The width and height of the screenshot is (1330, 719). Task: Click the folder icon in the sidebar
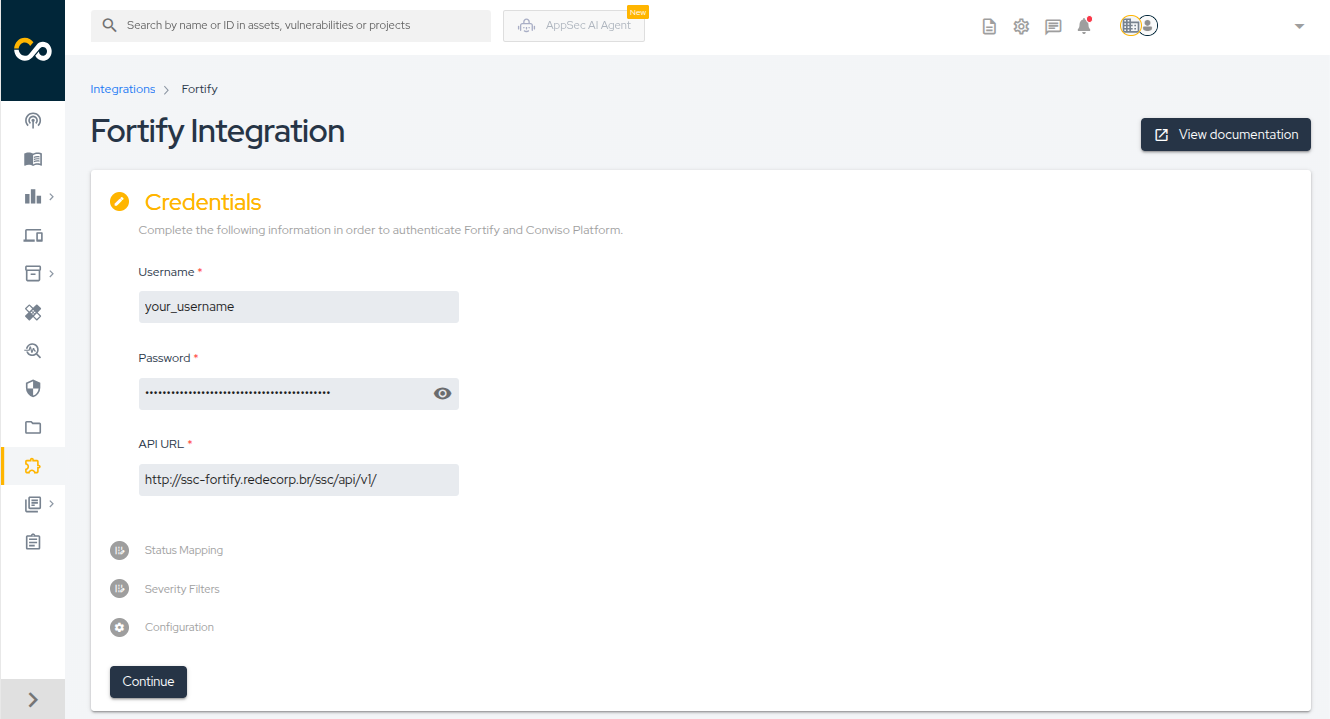point(33,427)
